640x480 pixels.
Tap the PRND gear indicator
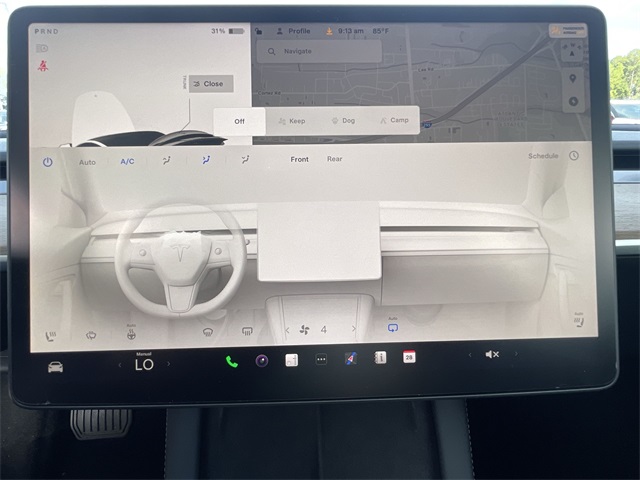point(47,31)
